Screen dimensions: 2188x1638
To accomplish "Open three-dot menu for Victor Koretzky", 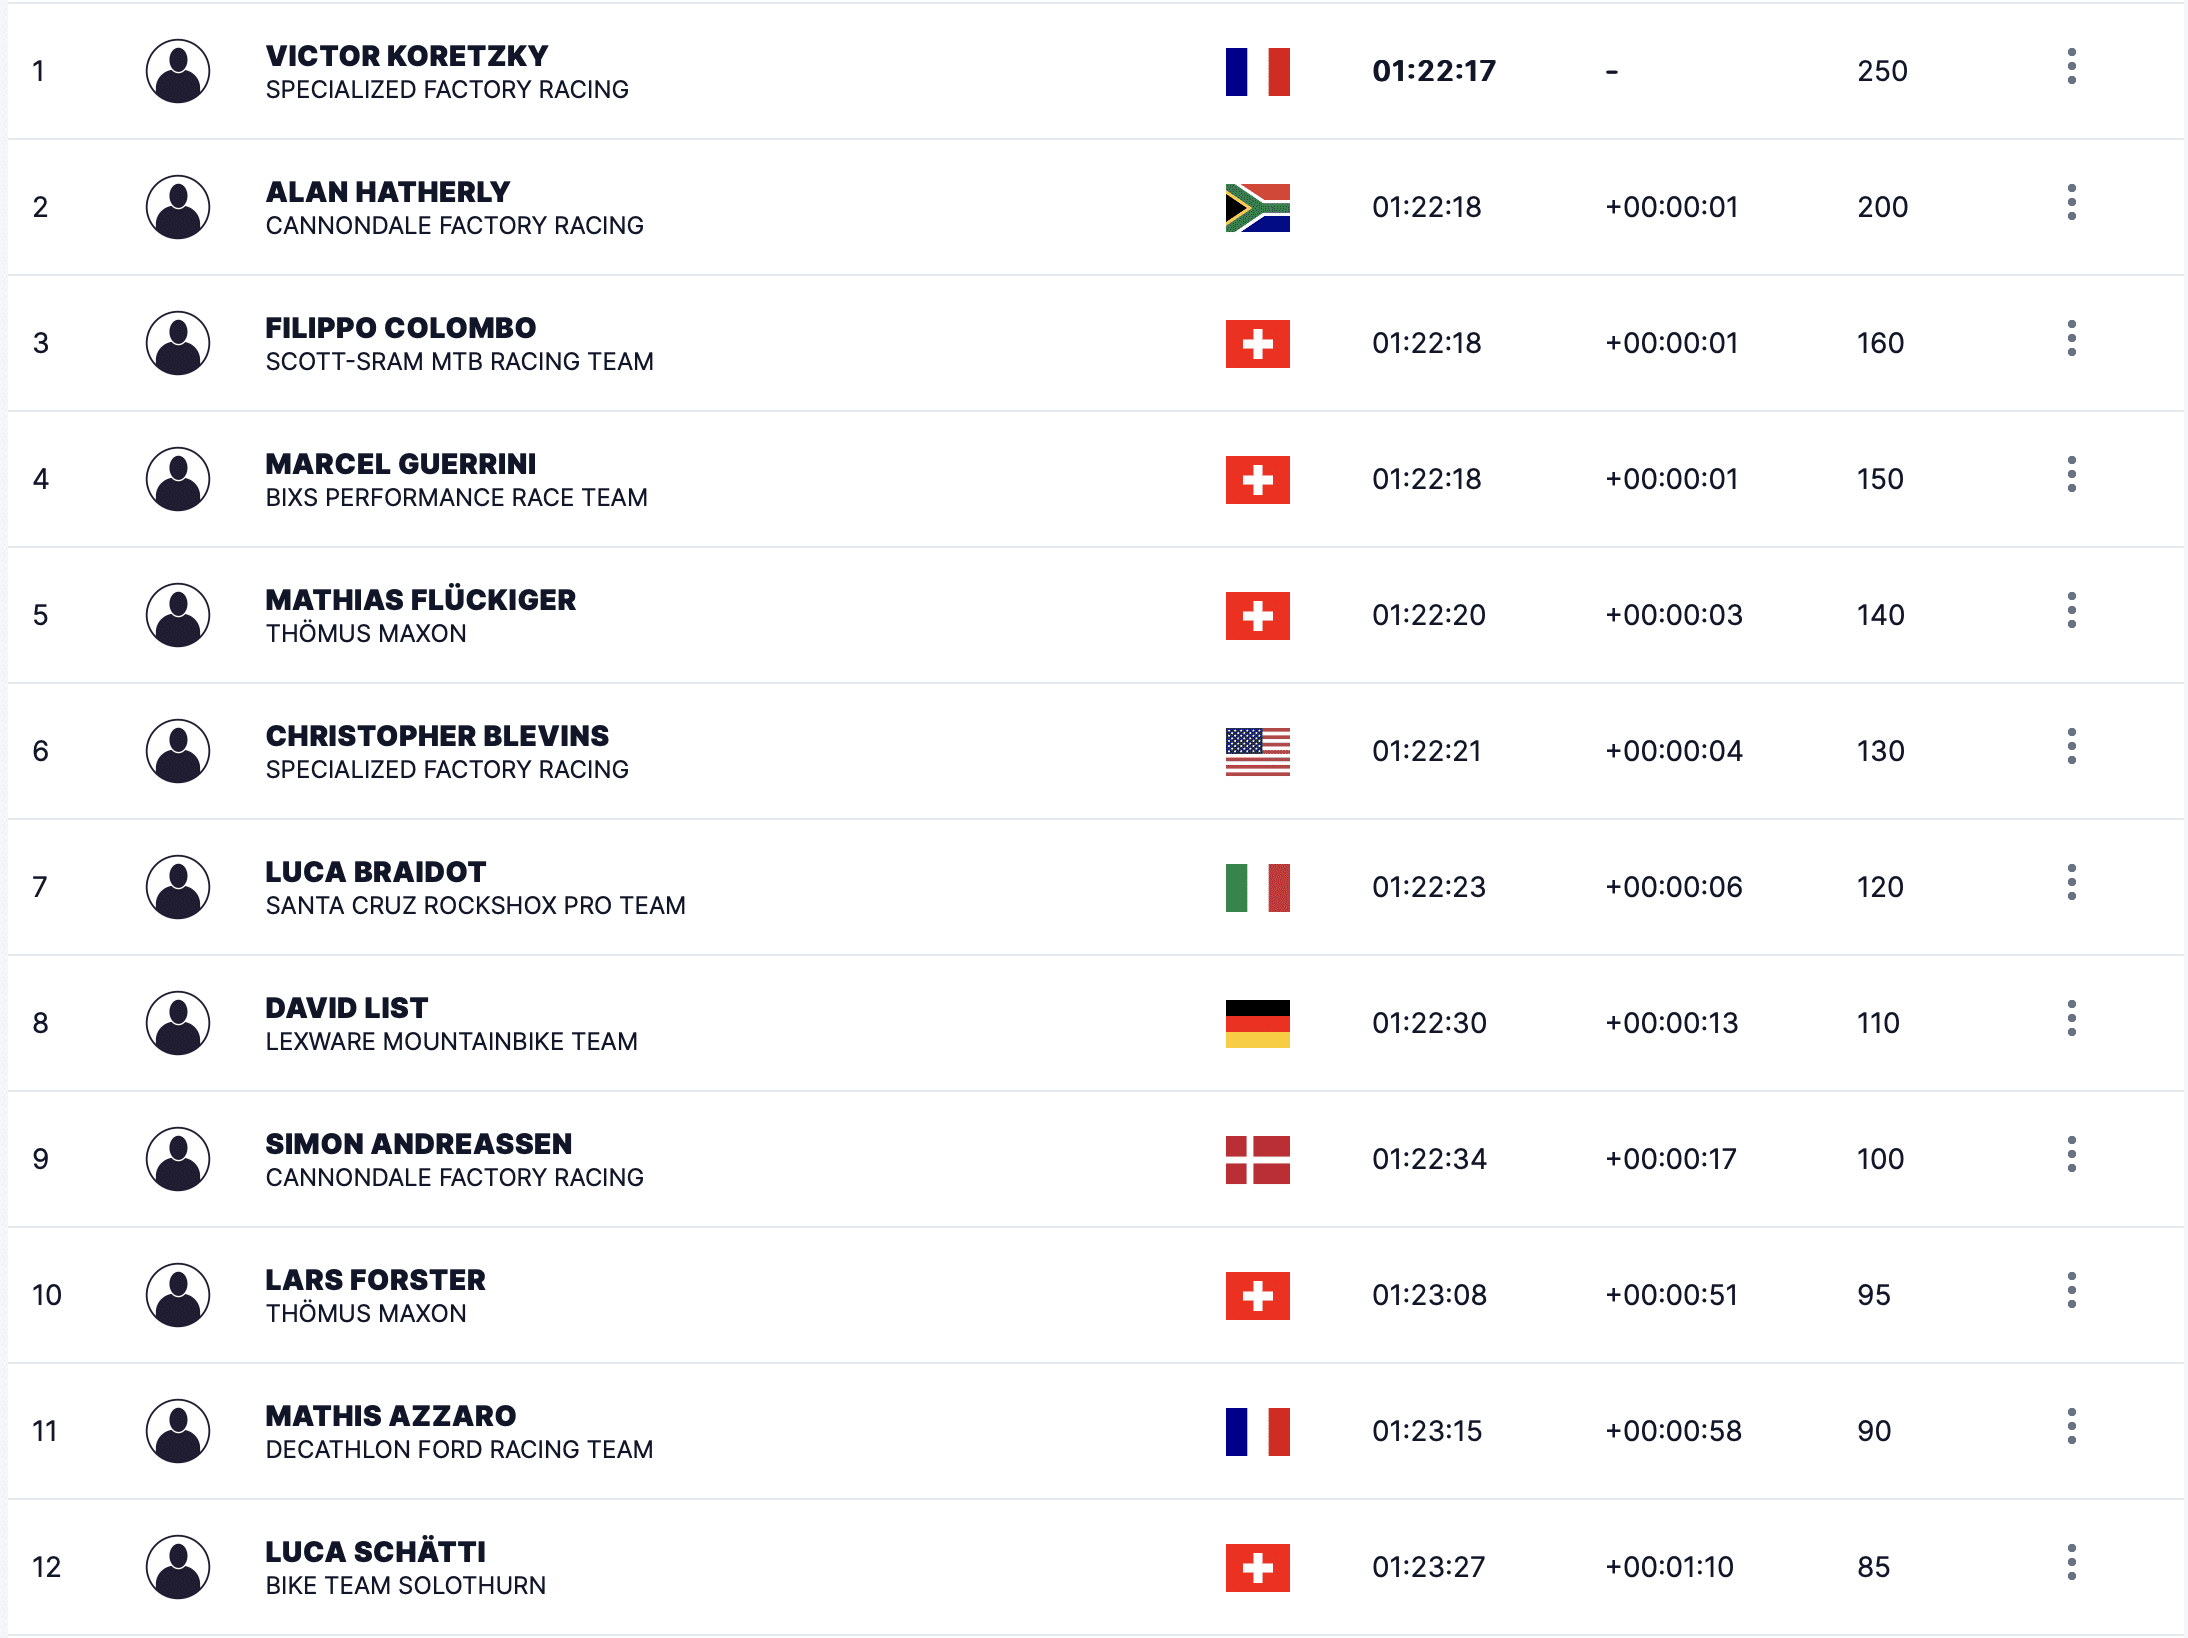I will click(x=2071, y=67).
